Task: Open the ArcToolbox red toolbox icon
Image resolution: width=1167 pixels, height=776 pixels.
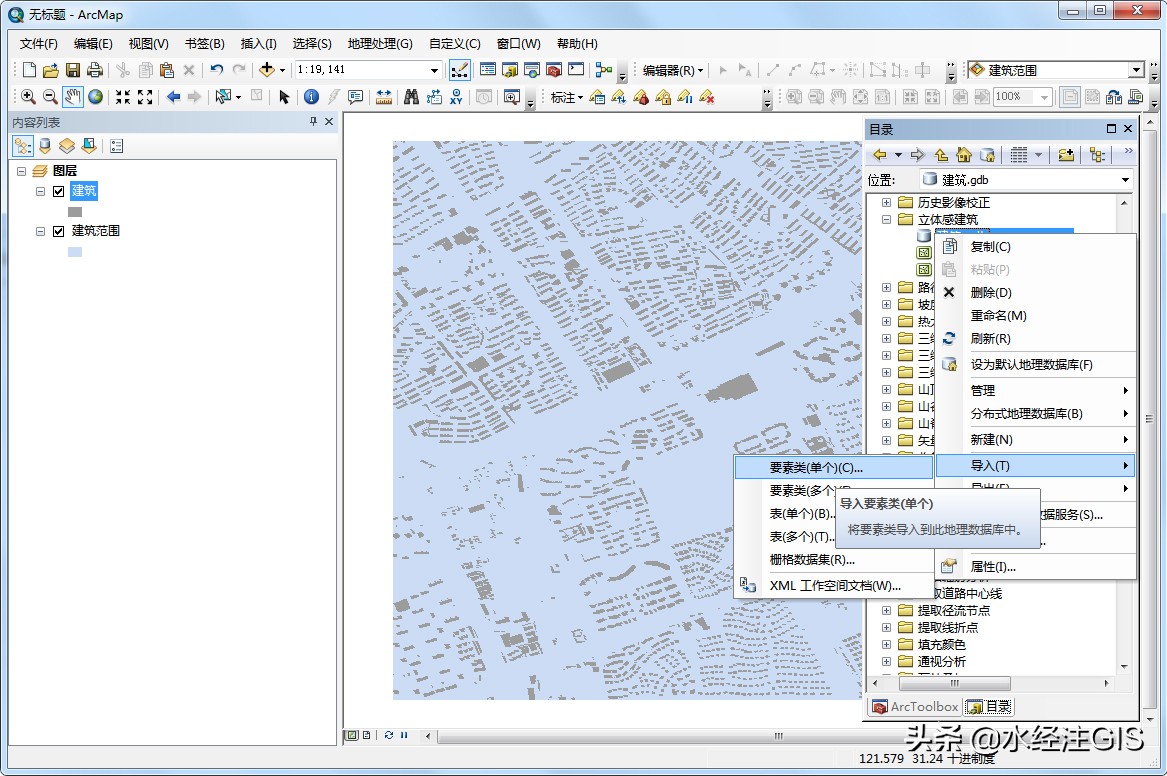Action: pos(554,70)
